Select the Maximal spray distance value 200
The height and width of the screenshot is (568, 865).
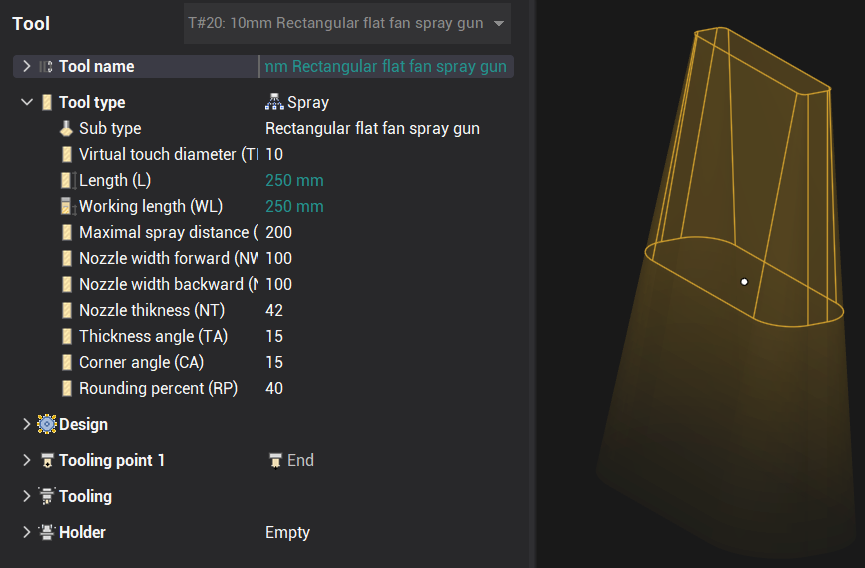pyautogui.click(x=278, y=233)
